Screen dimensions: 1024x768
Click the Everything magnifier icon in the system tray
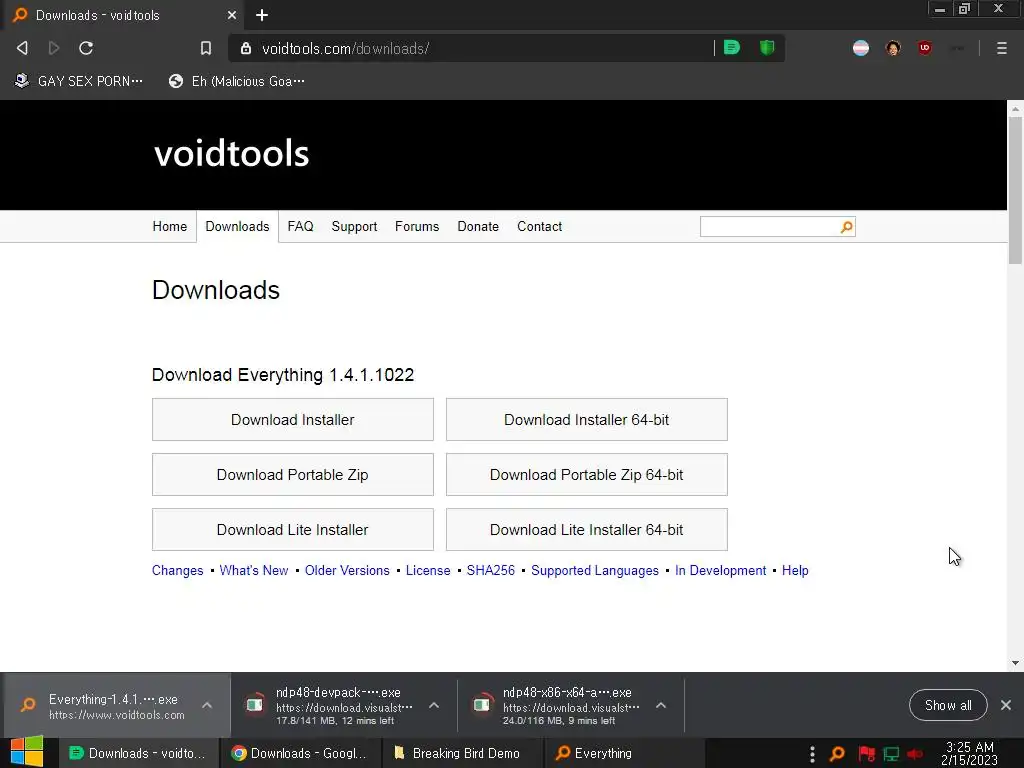[837, 754]
